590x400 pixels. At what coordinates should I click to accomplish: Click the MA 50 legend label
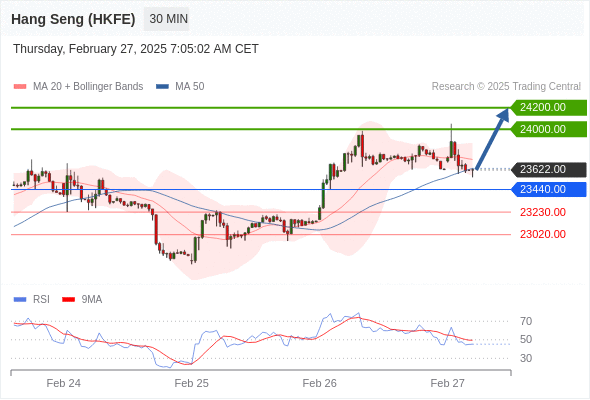click(190, 87)
